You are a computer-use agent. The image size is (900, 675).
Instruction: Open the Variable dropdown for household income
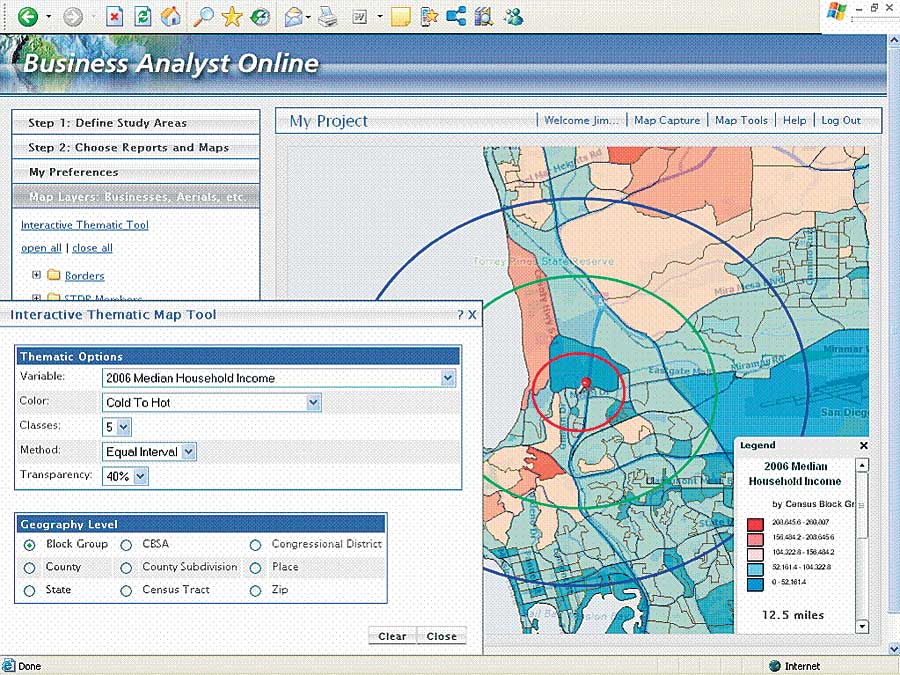click(x=448, y=378)
